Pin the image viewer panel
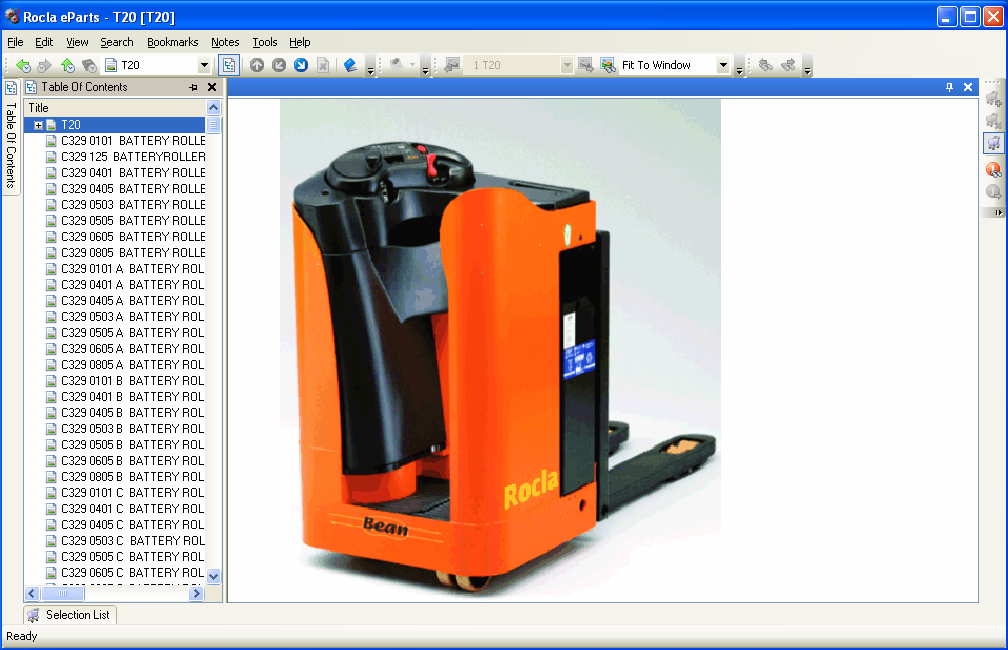Screen dimensions: 1008x650 [x=950, y=87]
